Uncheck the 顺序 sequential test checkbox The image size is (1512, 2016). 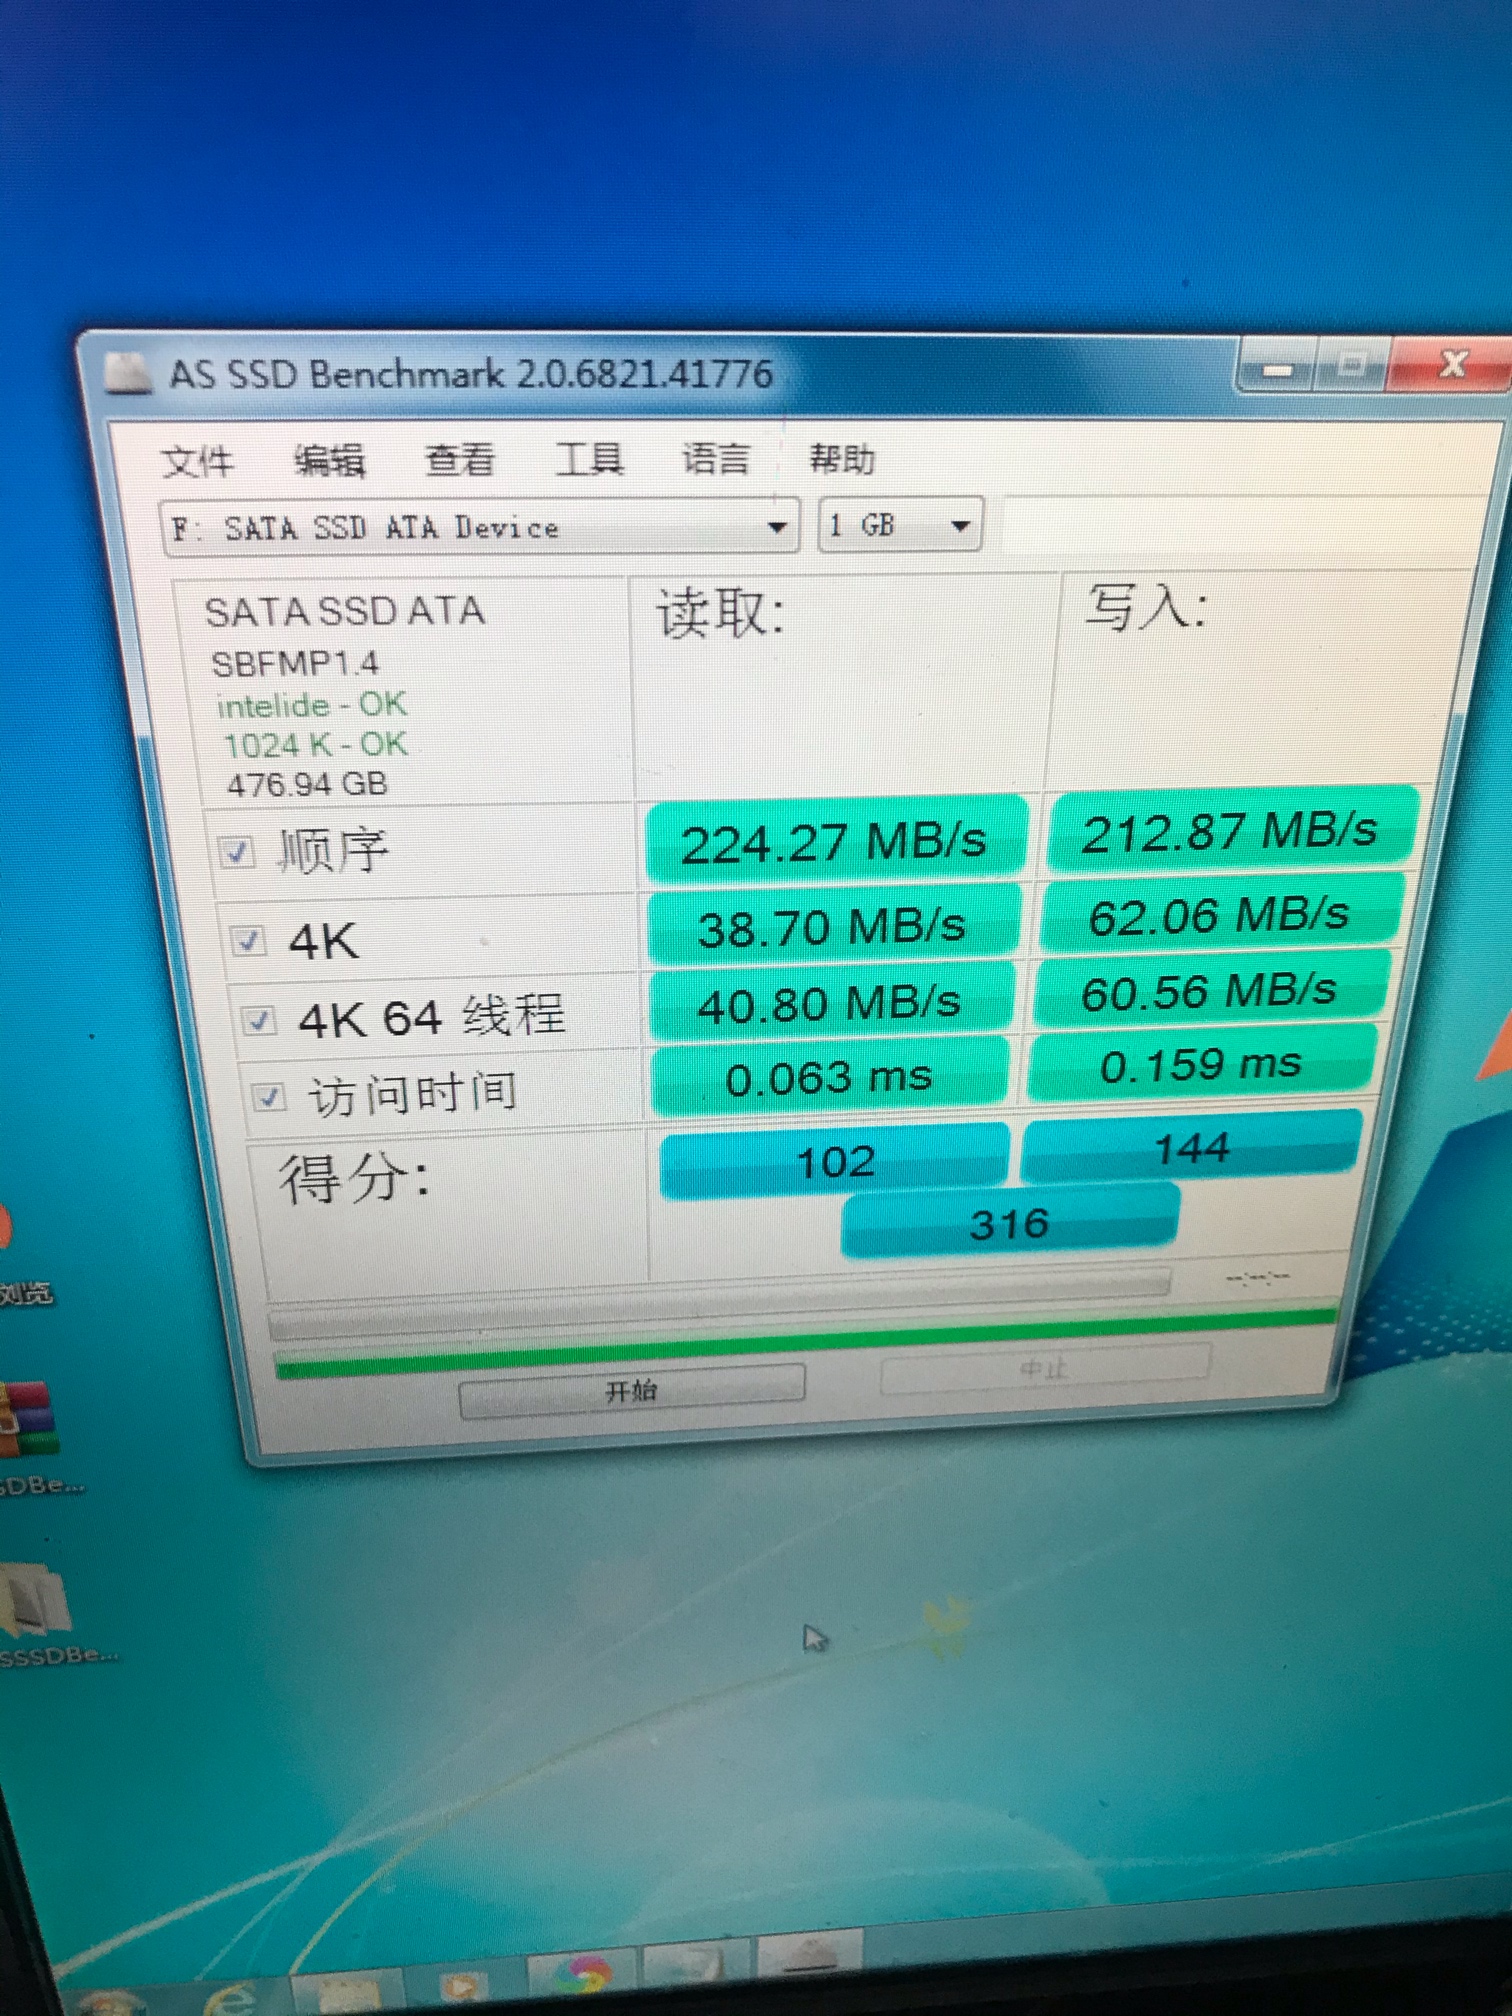point(236,853)
